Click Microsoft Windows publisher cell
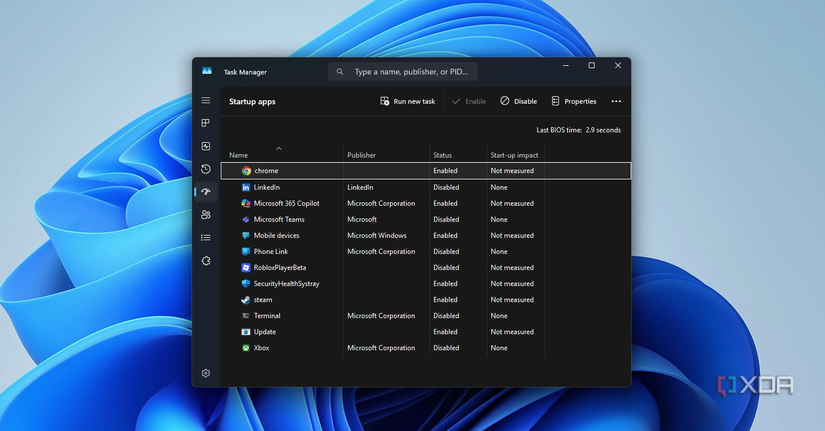The image size is (825, 431). 377,235
